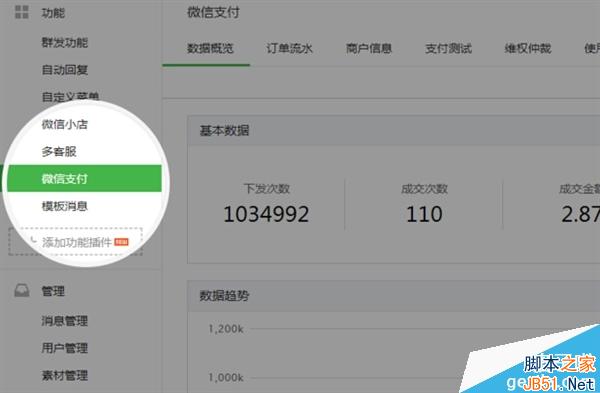The image size is (600, 393).
Task: Select 多客服 menu entry
Action: [59, 152]
